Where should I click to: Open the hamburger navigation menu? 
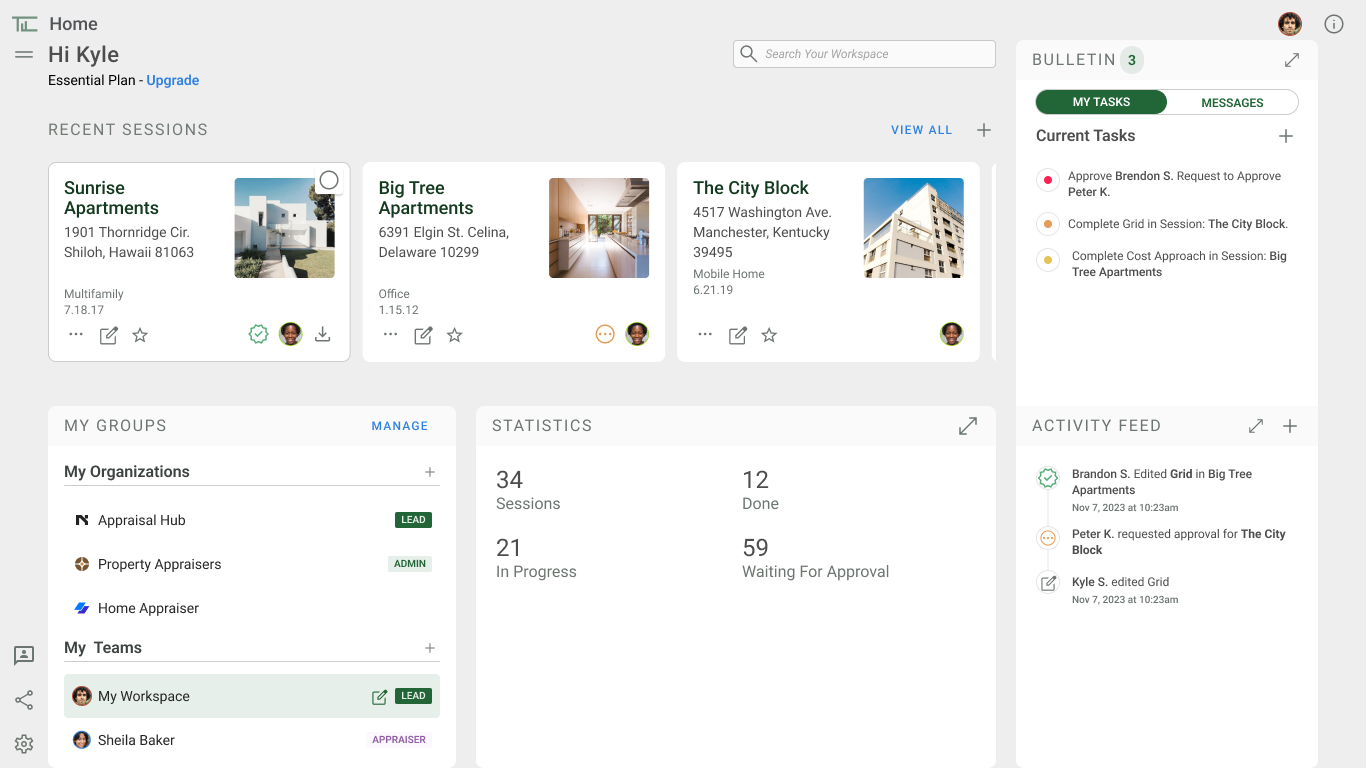pos(24,55)
